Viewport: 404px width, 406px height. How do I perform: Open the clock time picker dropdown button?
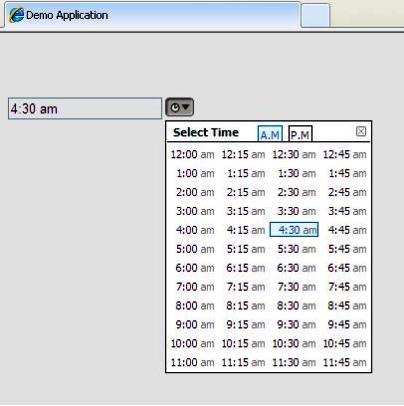tap(179, 107)
